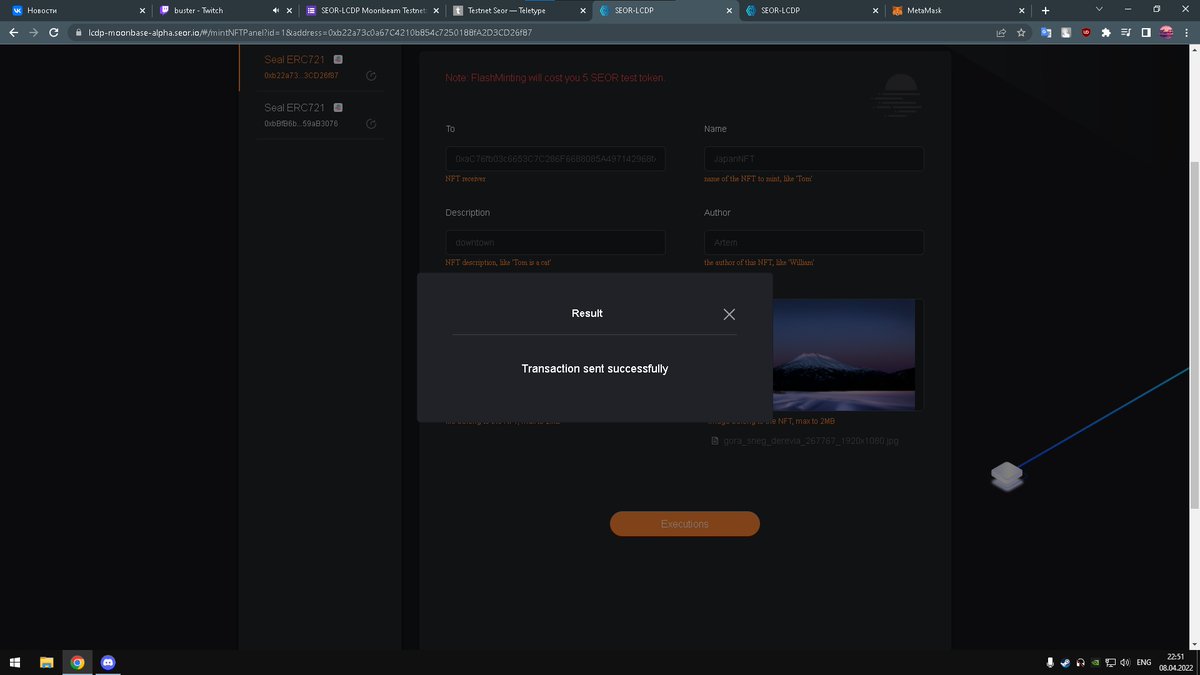Click the ENG language indicator
The height and width of the screenshot is (675, 1200).
click(x=1145, y=663)
